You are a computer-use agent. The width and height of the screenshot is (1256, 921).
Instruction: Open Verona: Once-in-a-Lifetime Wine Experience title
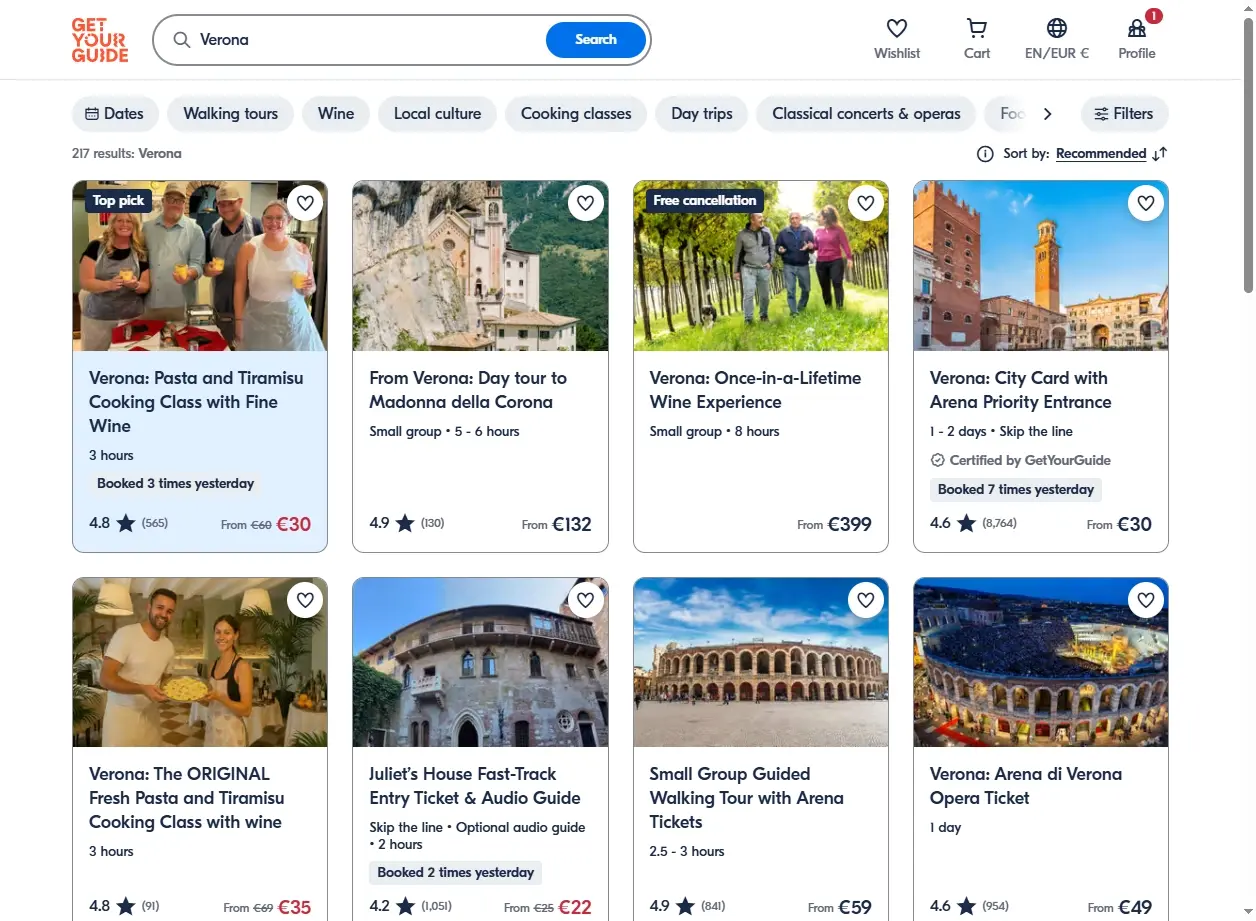(x=755, y=390)
